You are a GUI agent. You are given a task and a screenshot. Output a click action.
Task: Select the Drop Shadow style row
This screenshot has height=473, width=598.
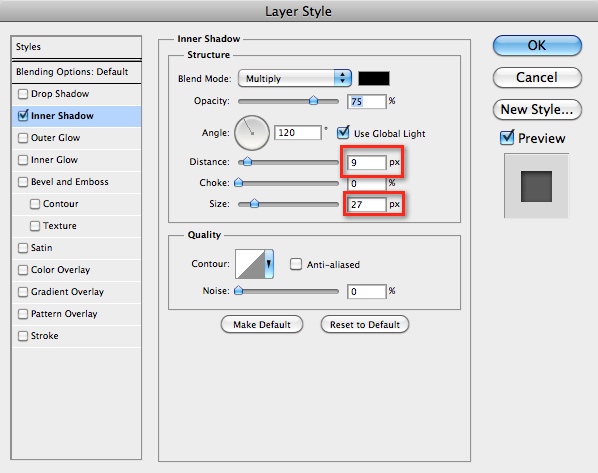click(x=77, y=94)
